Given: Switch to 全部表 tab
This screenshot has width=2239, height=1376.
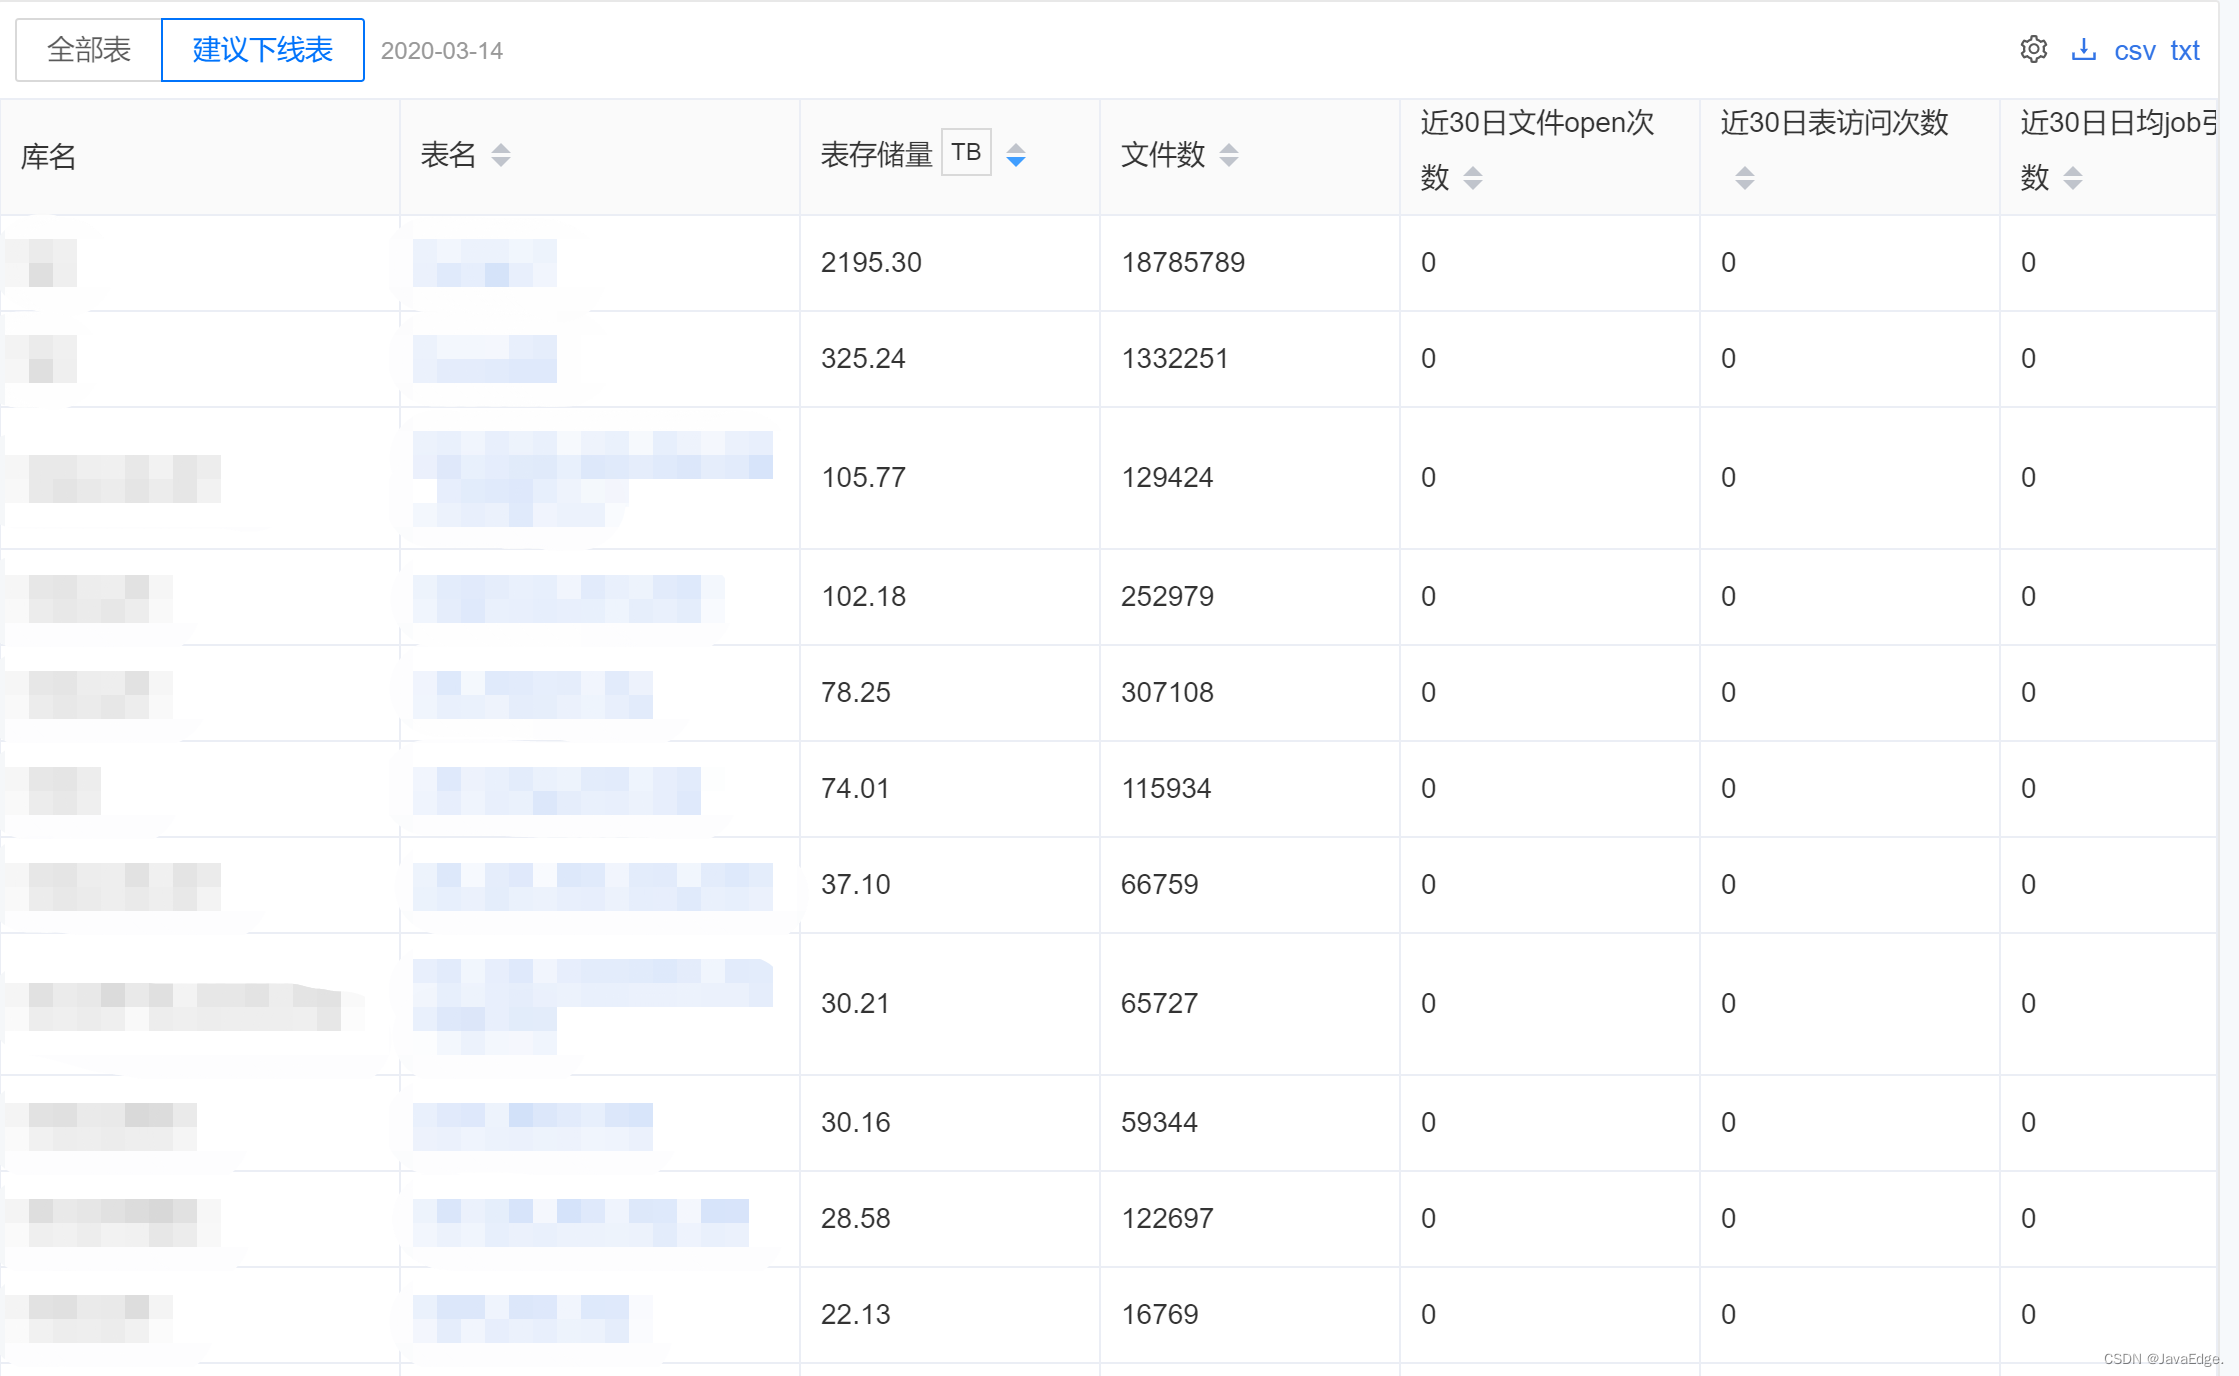Looking at the screenshot, I should pos(89,50).
